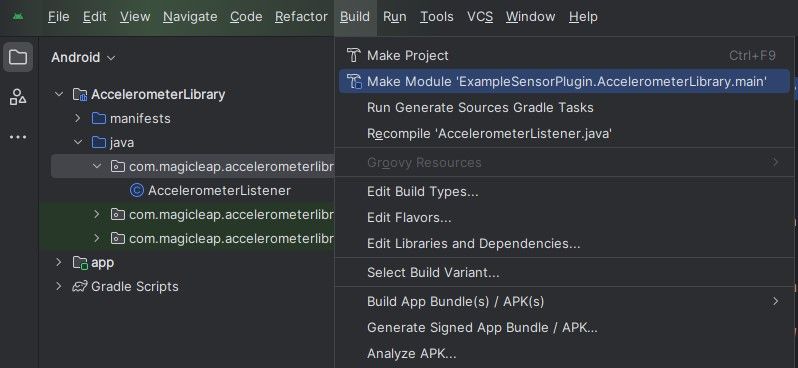Screen dimensions: 798x368
Task: Click the AccelerometerListener class icon
Action: click(136, 190)
